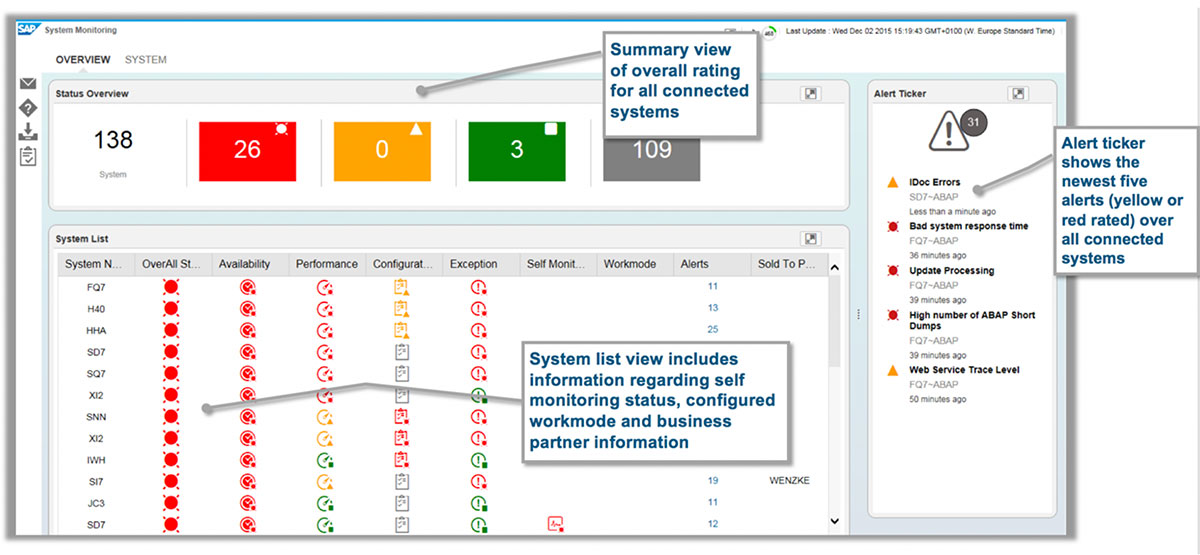Viewport: 1200px width, 555px height.
Task: Select the red tile showing 26 systems
Action: [248, 151]
